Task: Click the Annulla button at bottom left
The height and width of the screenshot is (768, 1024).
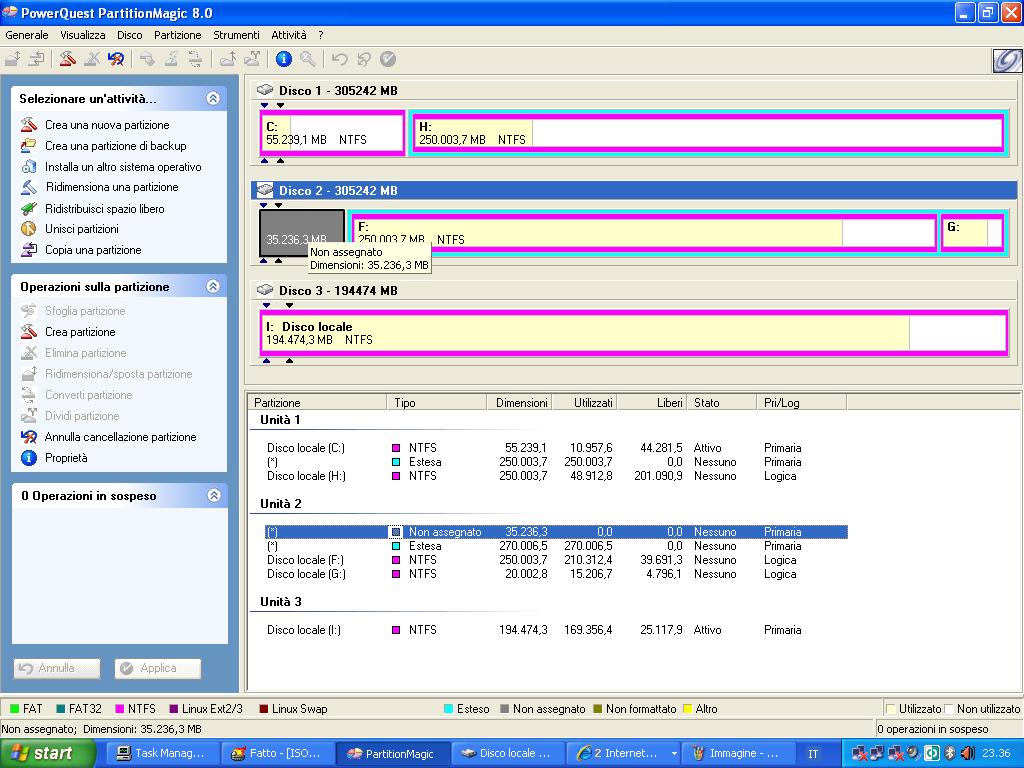Action: (57, 668)
